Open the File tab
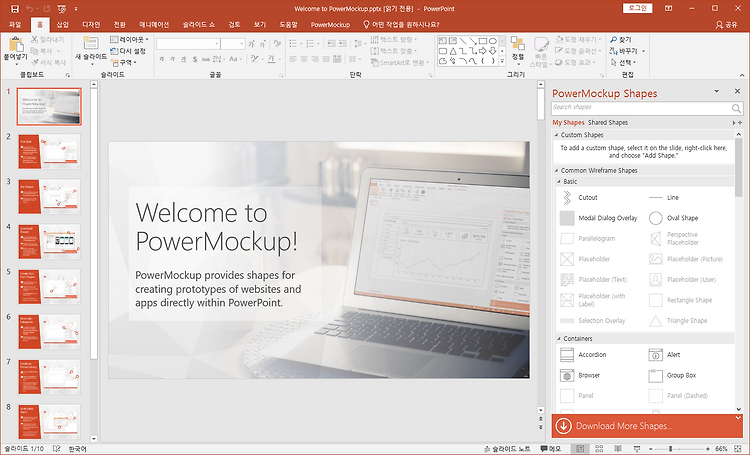The width and height of the screenshot is (750, 455). click(x=15, y=25)
